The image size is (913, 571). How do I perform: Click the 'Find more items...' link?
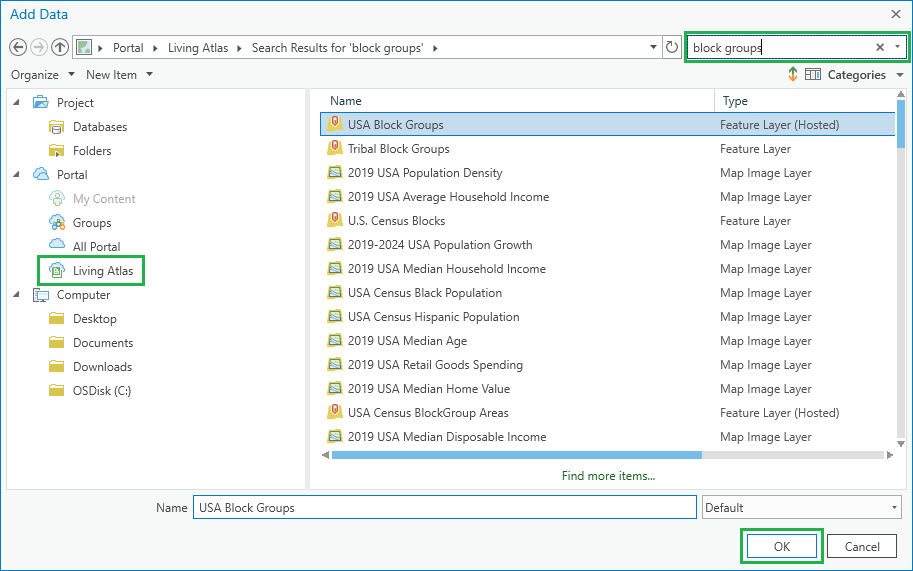(608, 476)
